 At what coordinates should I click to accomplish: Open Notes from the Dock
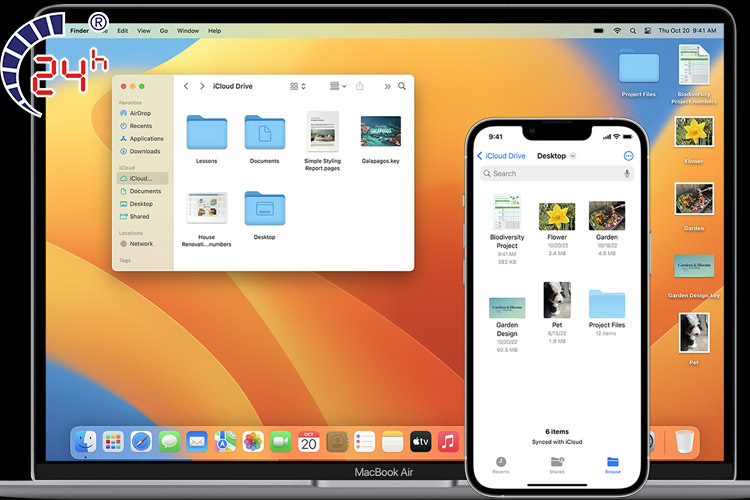point(392,441)
